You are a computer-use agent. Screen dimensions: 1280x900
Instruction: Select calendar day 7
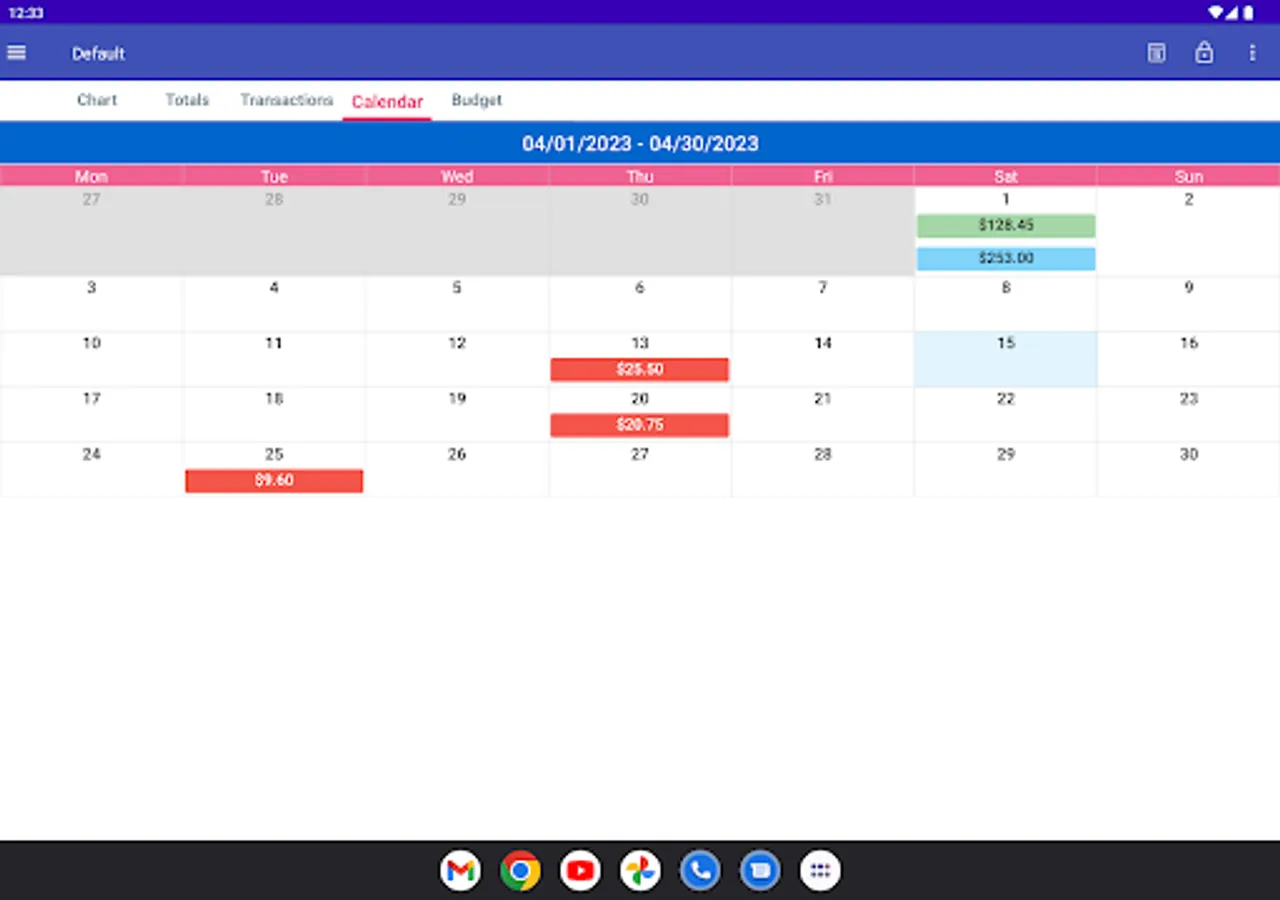(x=823, y=304)
